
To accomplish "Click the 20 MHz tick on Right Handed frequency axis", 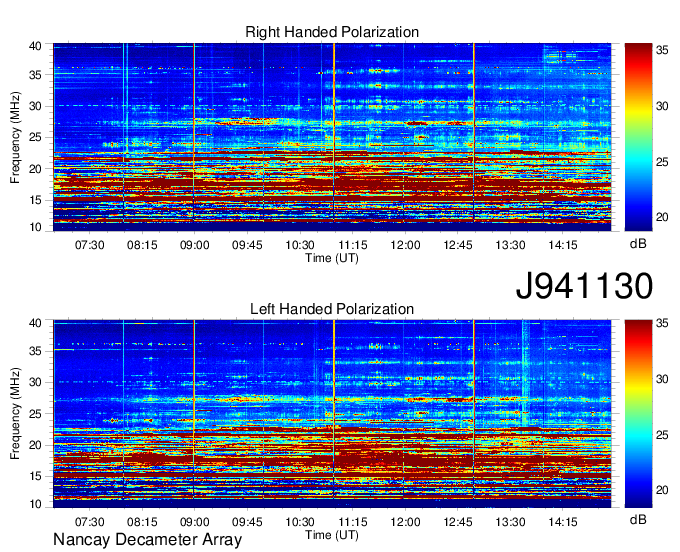I will coord(35,169).
